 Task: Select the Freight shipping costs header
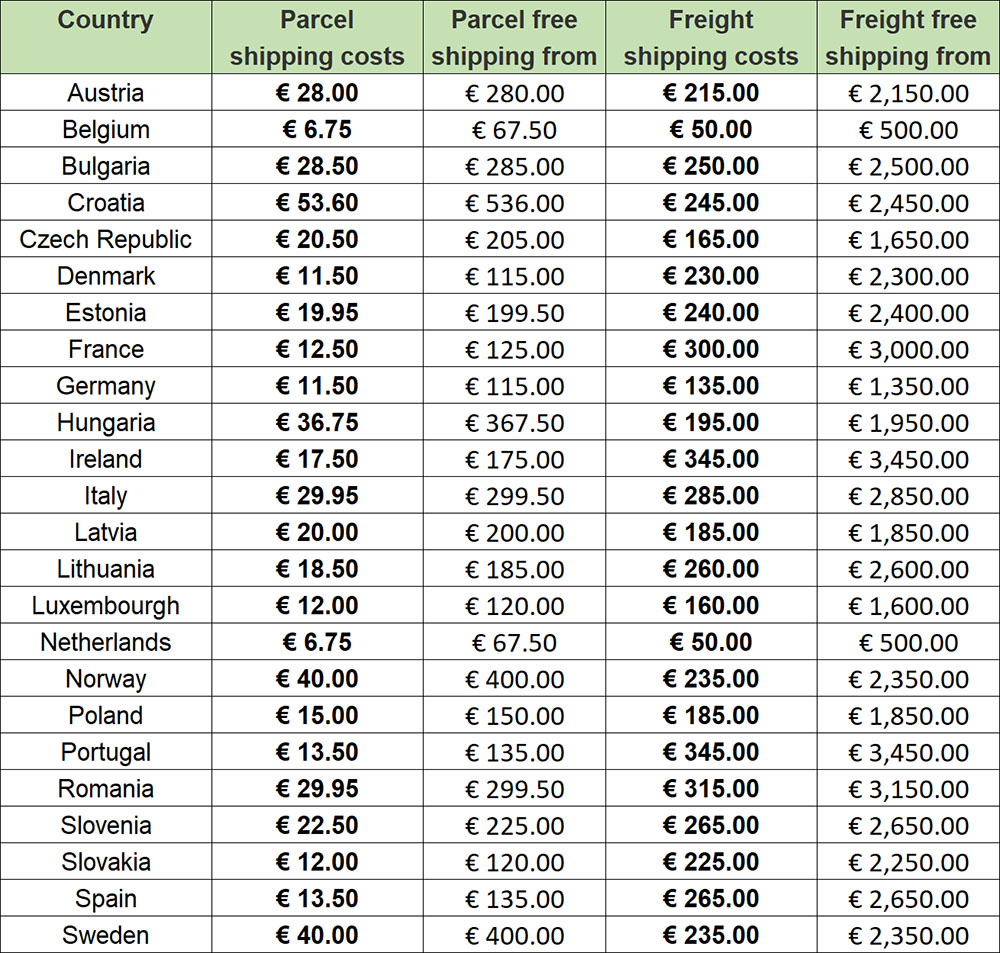(711, 38)
